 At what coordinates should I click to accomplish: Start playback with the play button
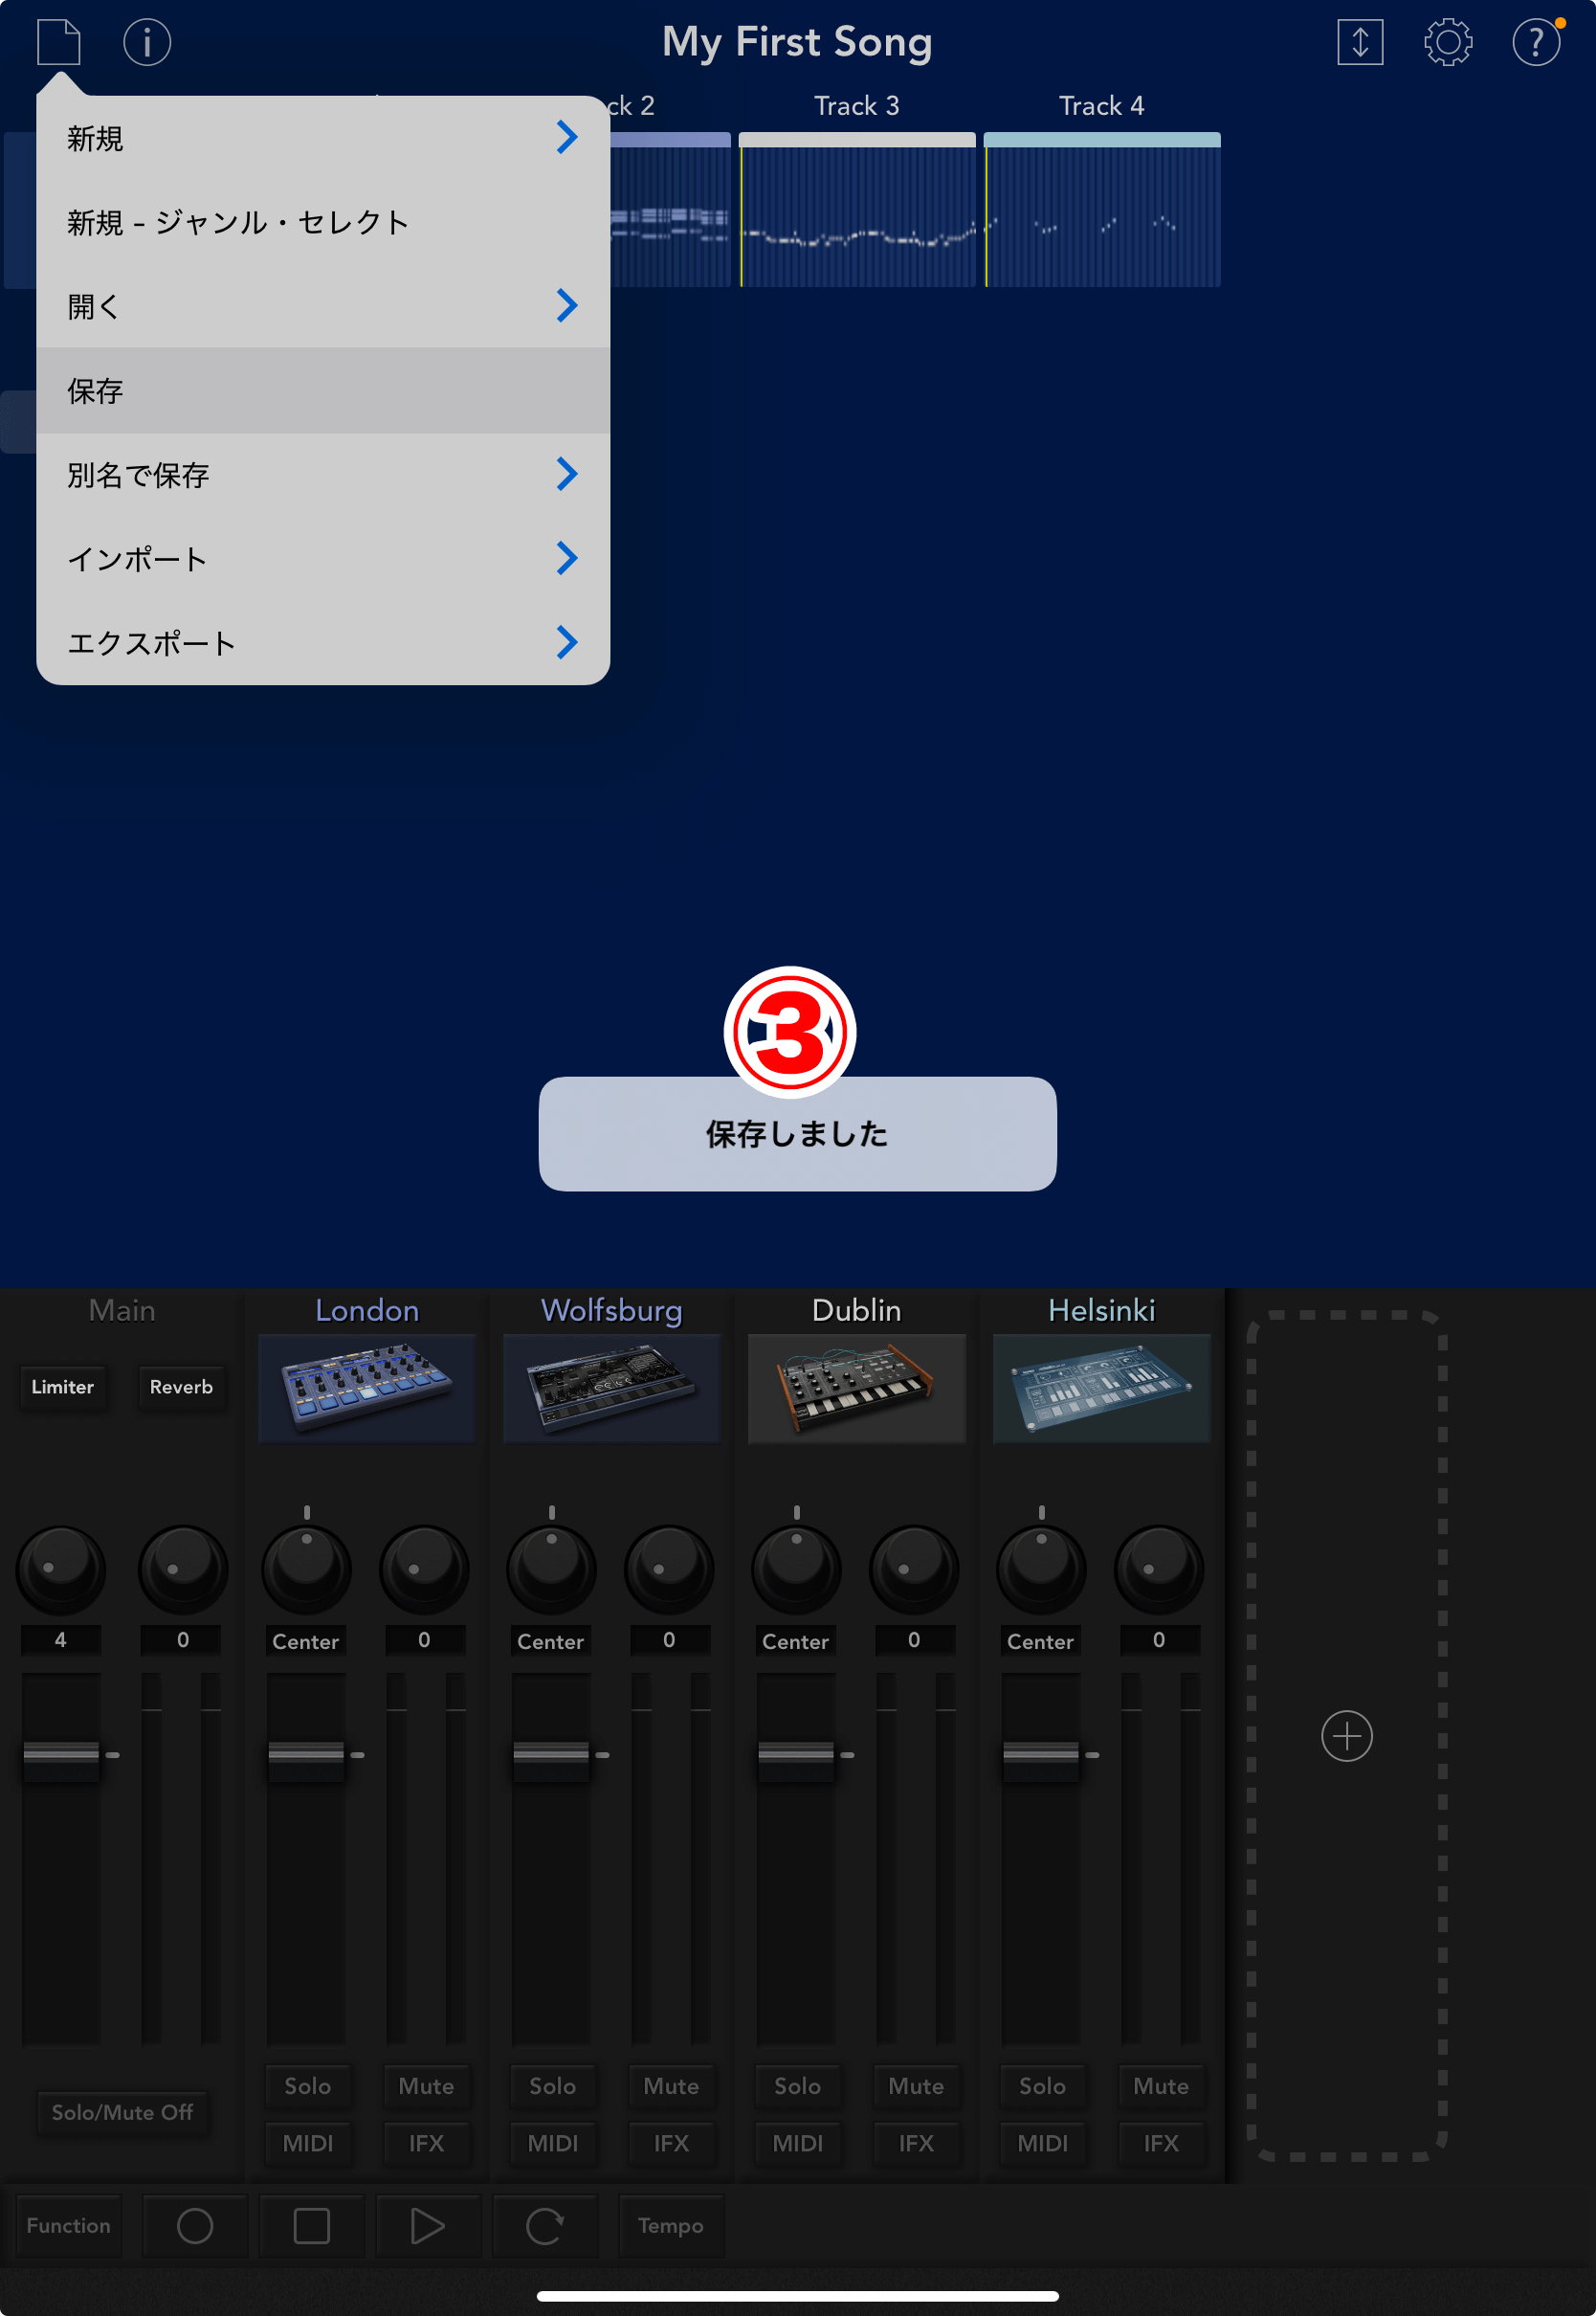pyautogui.click(x=428, y=2226)
